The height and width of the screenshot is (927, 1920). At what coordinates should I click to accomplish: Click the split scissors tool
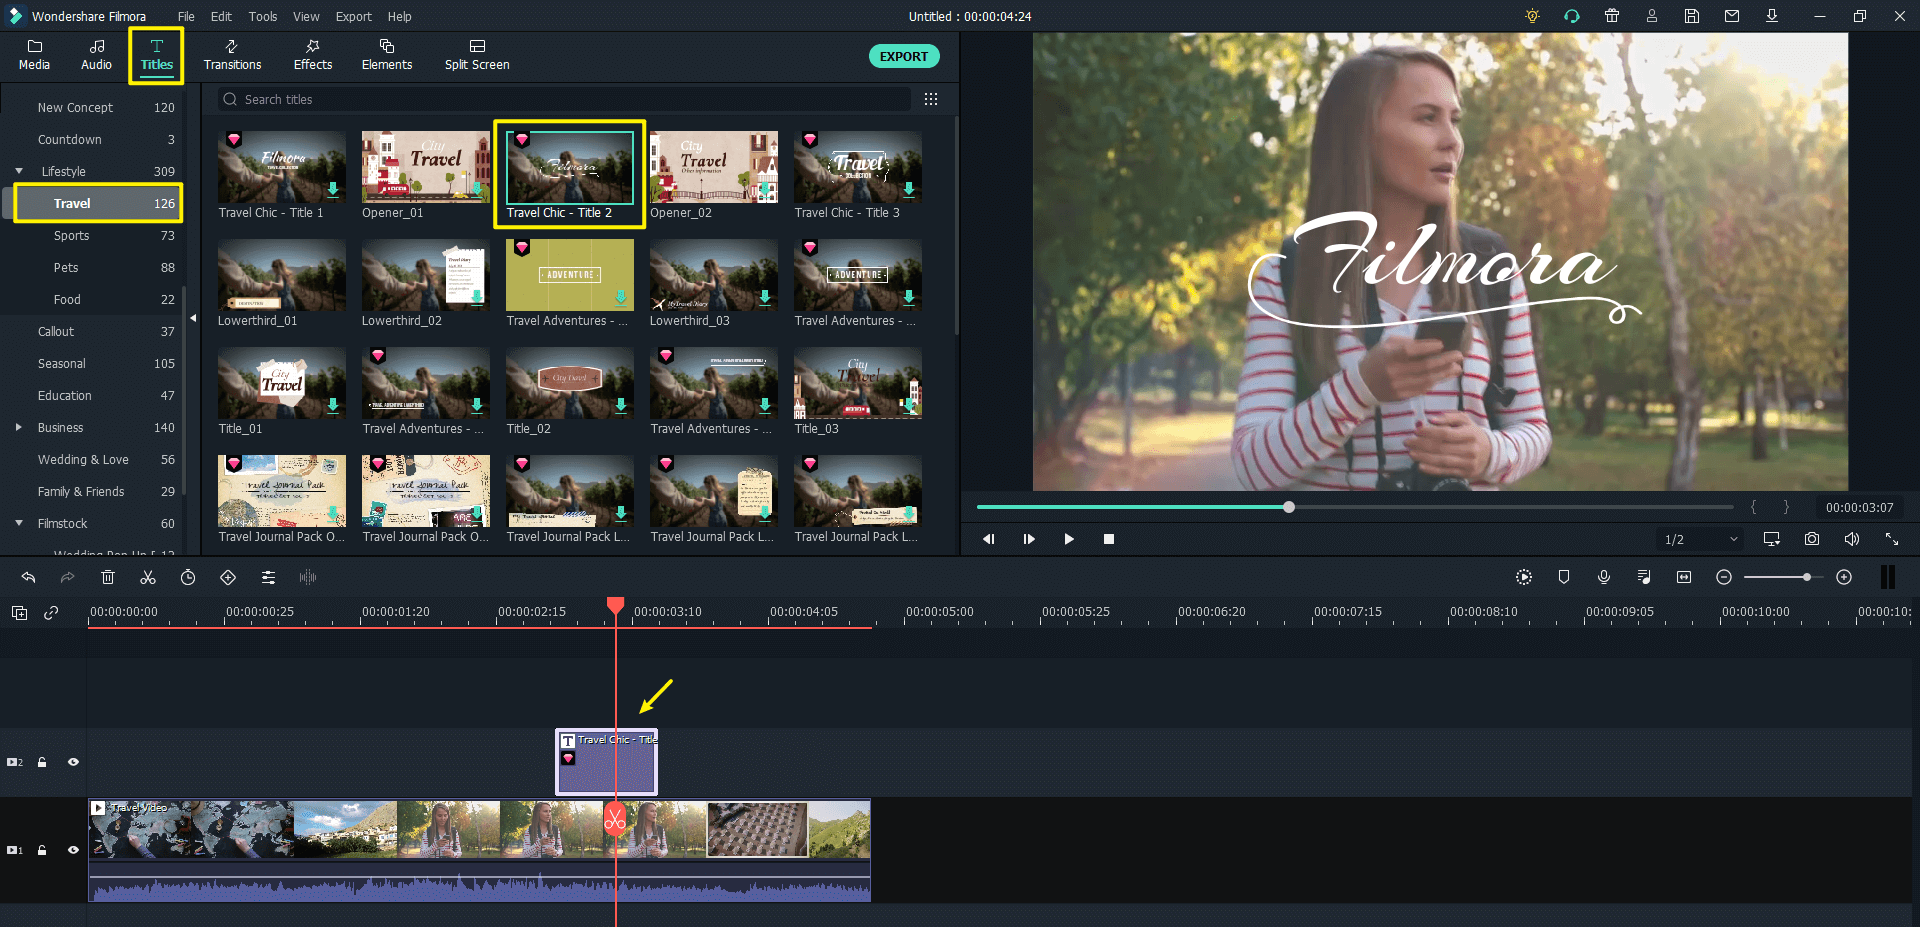click(x=148, y=577)
